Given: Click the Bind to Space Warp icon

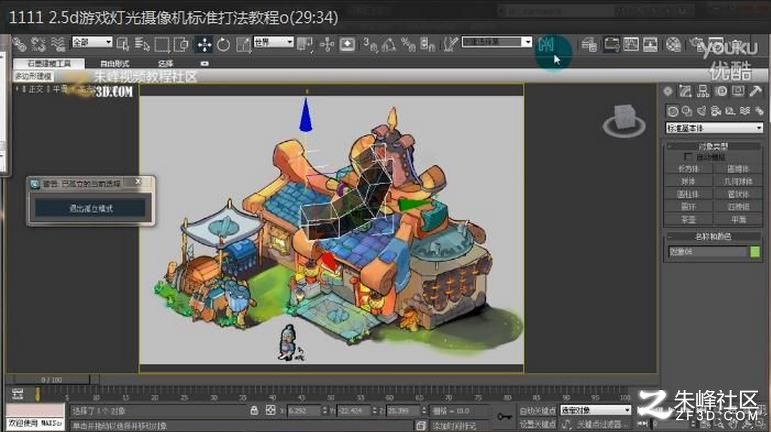Looking at the screenshot, I should click(58, 45).
